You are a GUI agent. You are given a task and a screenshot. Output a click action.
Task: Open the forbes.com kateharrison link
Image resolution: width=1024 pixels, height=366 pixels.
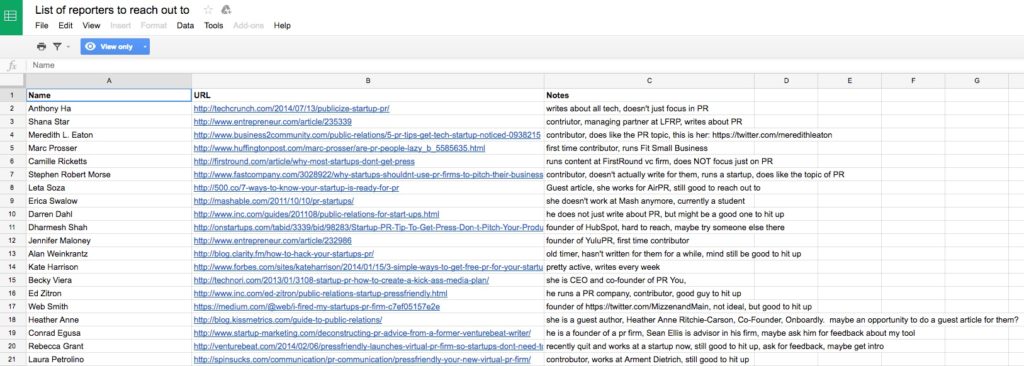coord(368,267)
